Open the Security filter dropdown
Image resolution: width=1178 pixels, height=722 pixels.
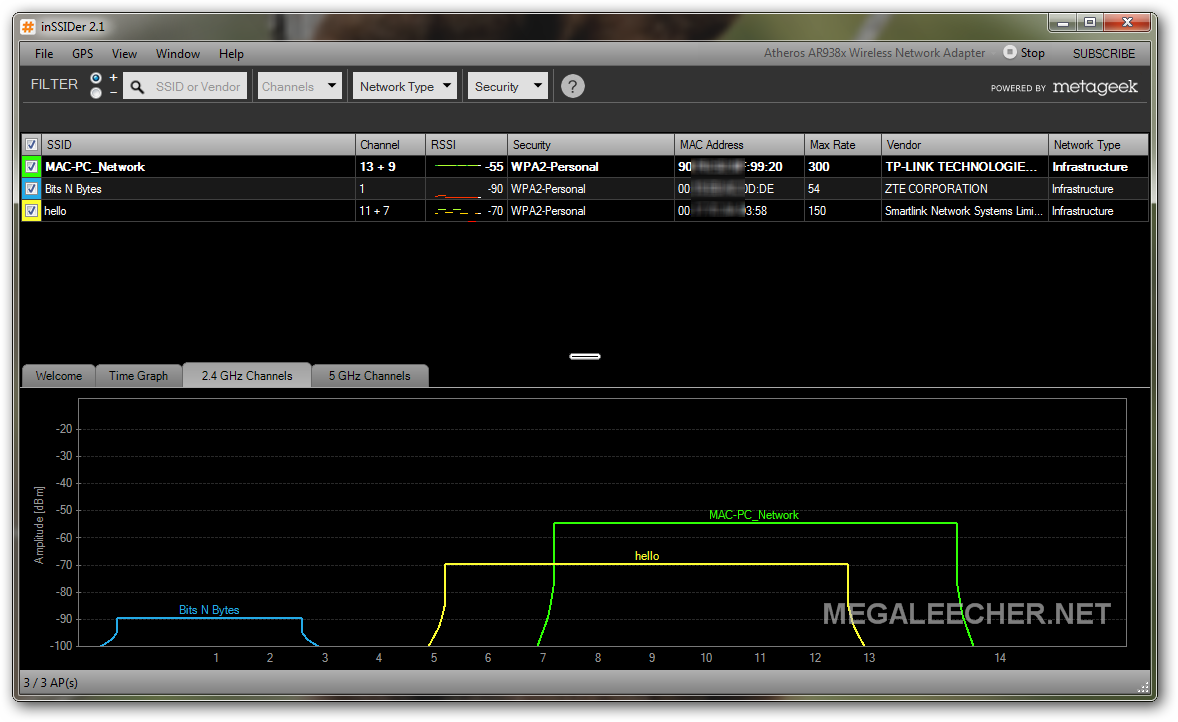(x=508, y=86)
